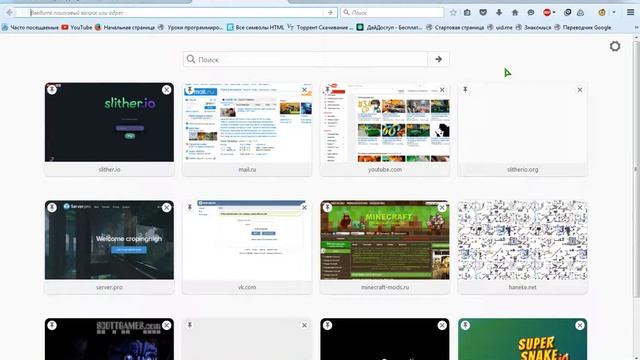The image size is (640, 360).
Task: Click the home icon in toolbar
Action: point(515,13)
